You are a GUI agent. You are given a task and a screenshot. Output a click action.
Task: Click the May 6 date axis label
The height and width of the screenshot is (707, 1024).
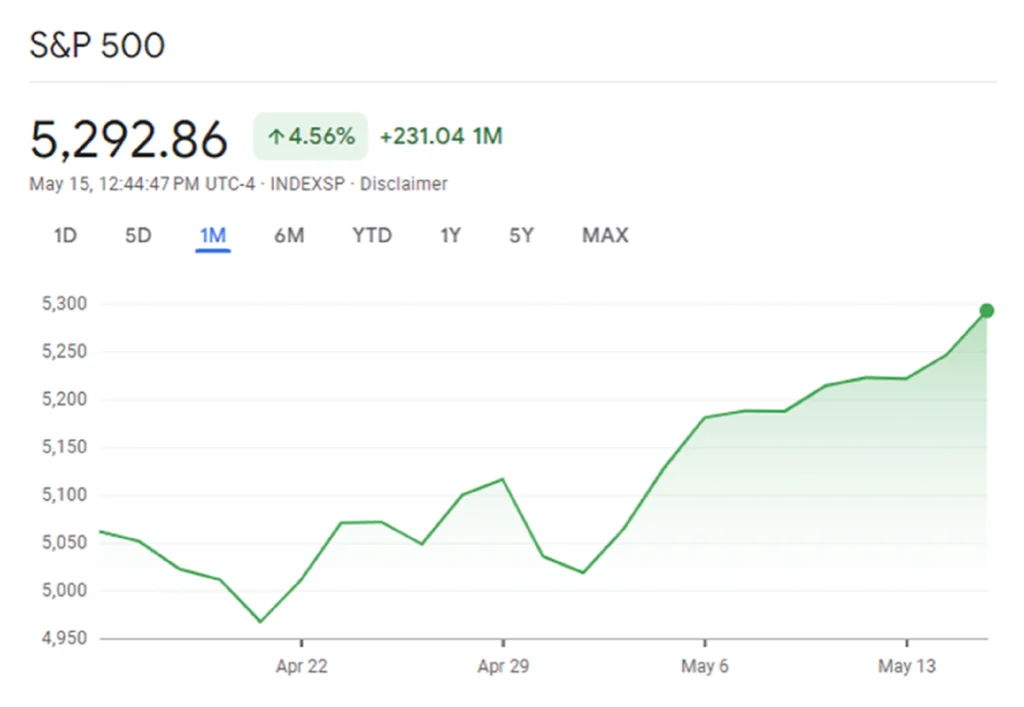click(705, 667)
